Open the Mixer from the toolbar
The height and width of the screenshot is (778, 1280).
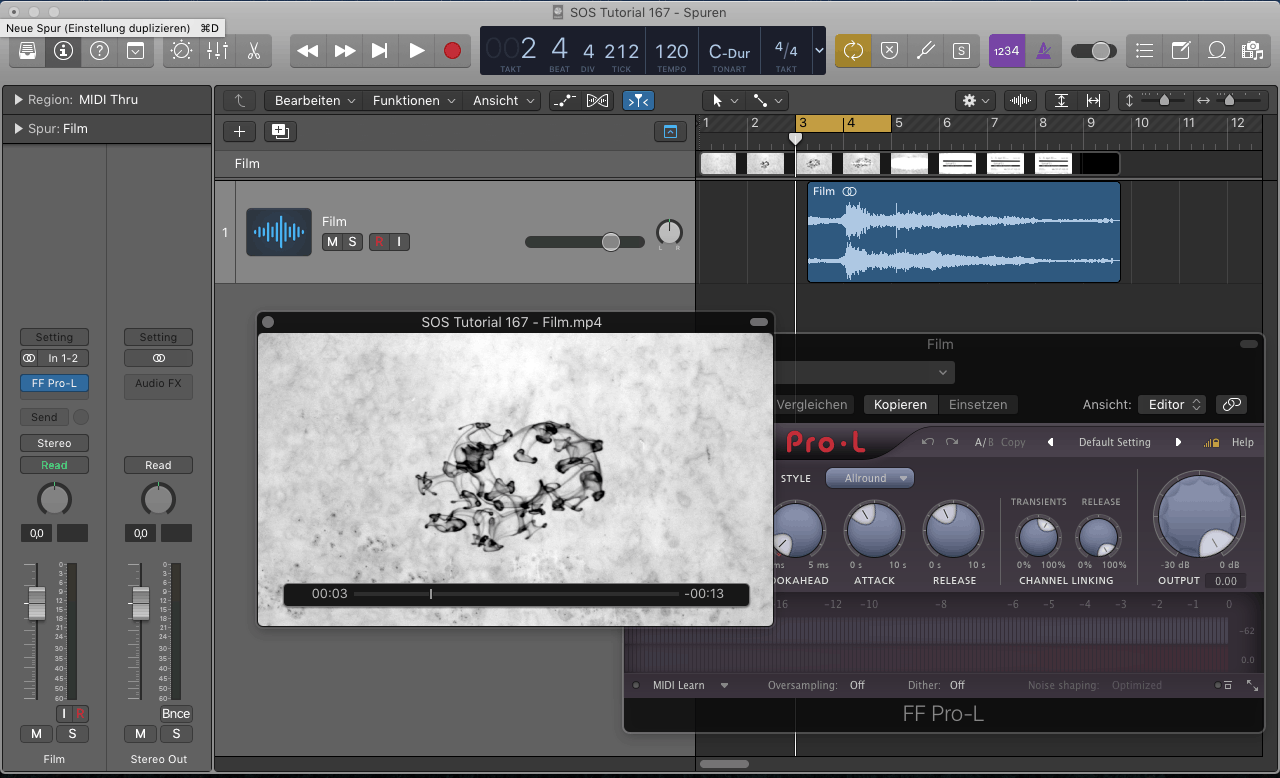pyautogui.click(x=217, y=51)
